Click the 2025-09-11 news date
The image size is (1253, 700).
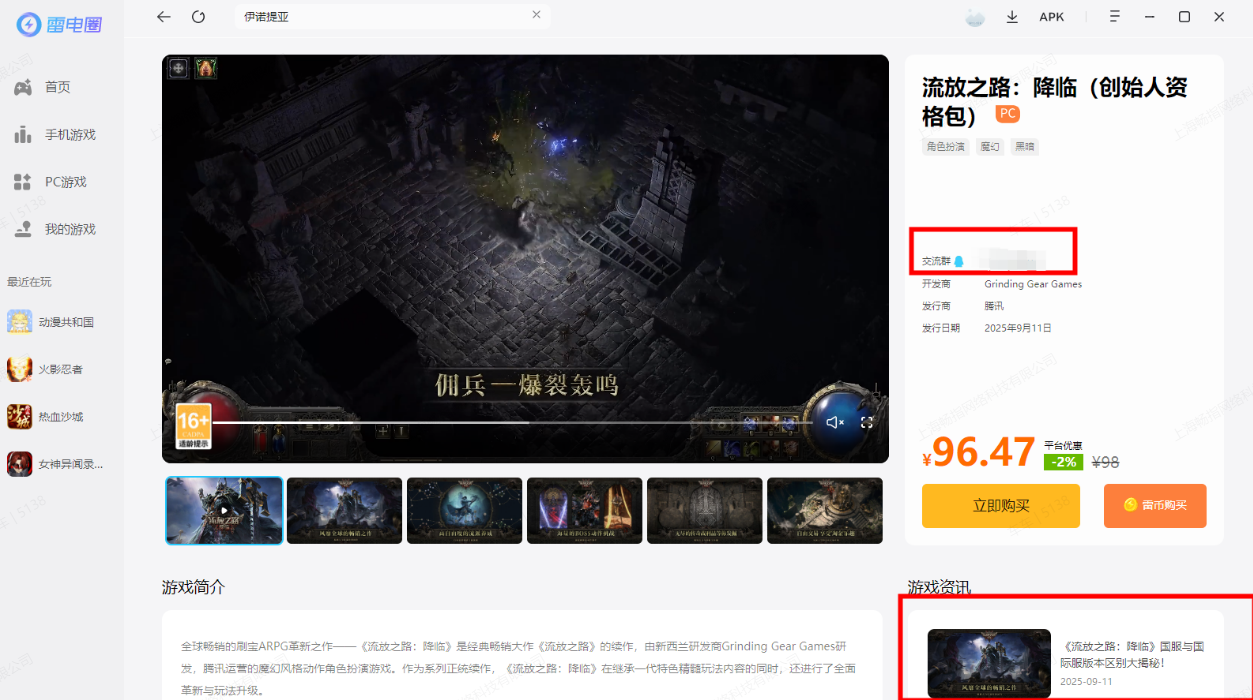pos(1084,682)
